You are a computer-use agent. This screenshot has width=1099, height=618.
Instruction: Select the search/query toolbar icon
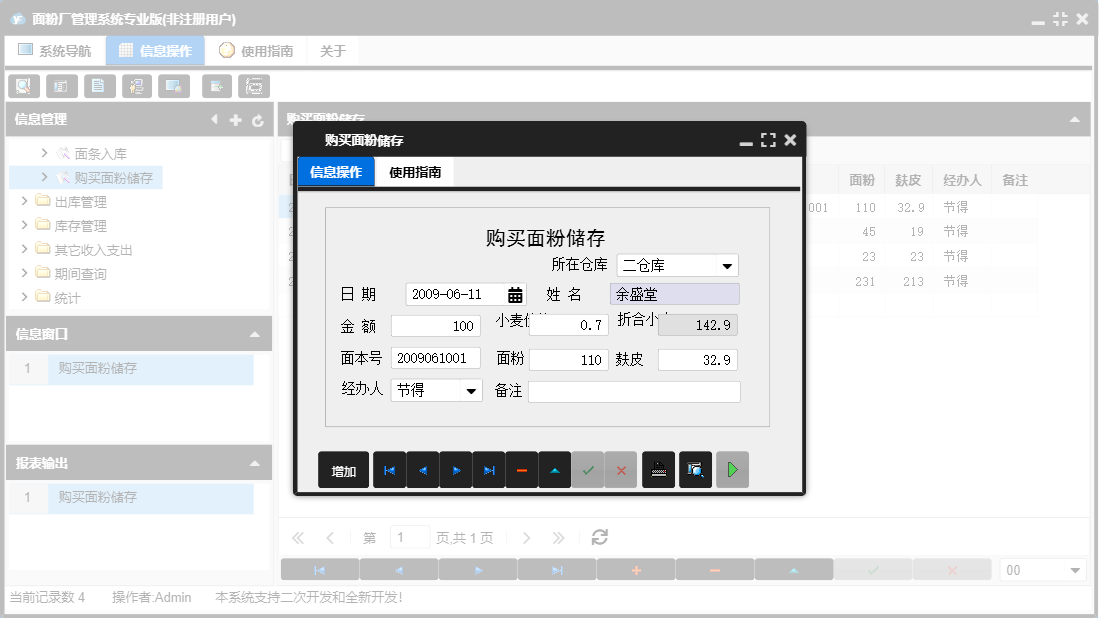pyautogui.click(x=23, y=86)
